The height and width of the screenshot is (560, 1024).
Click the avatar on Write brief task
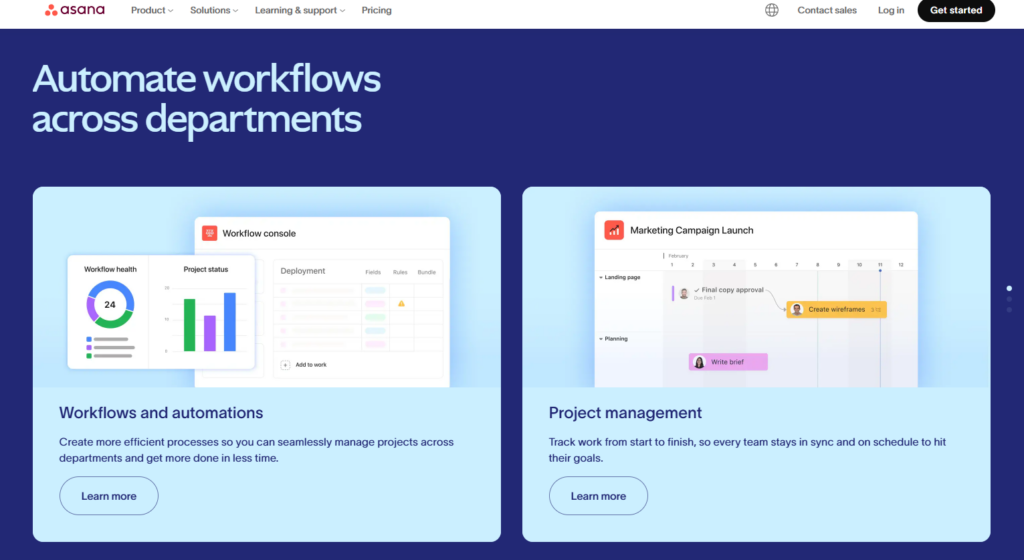click(699, 362)
